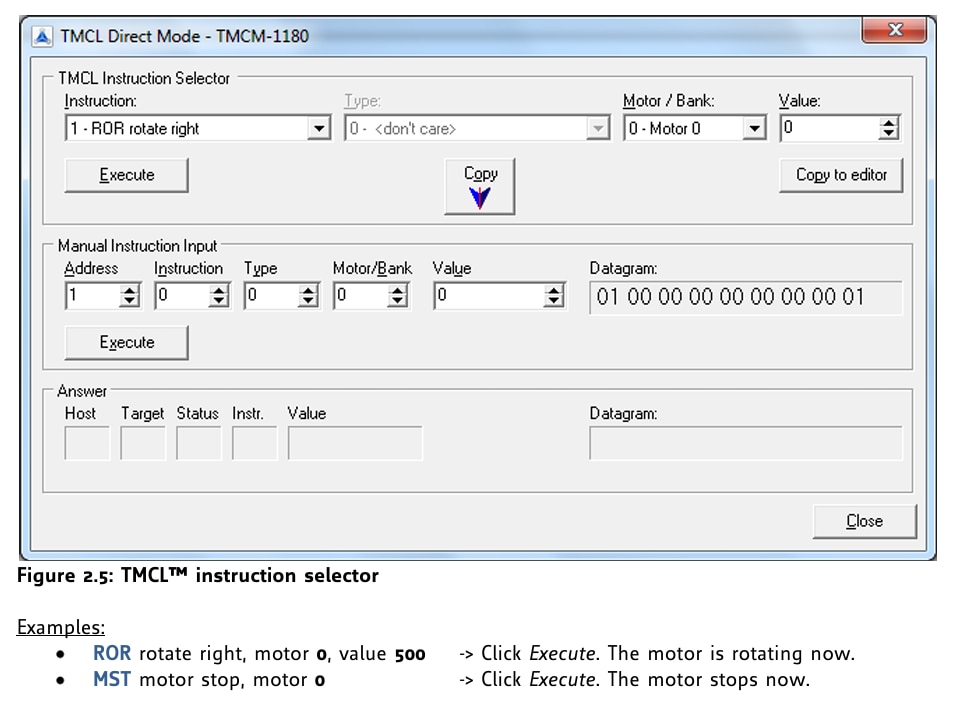Select the manual input Datagram field
This screenshot has width=958, height=702.
(745, 298)
